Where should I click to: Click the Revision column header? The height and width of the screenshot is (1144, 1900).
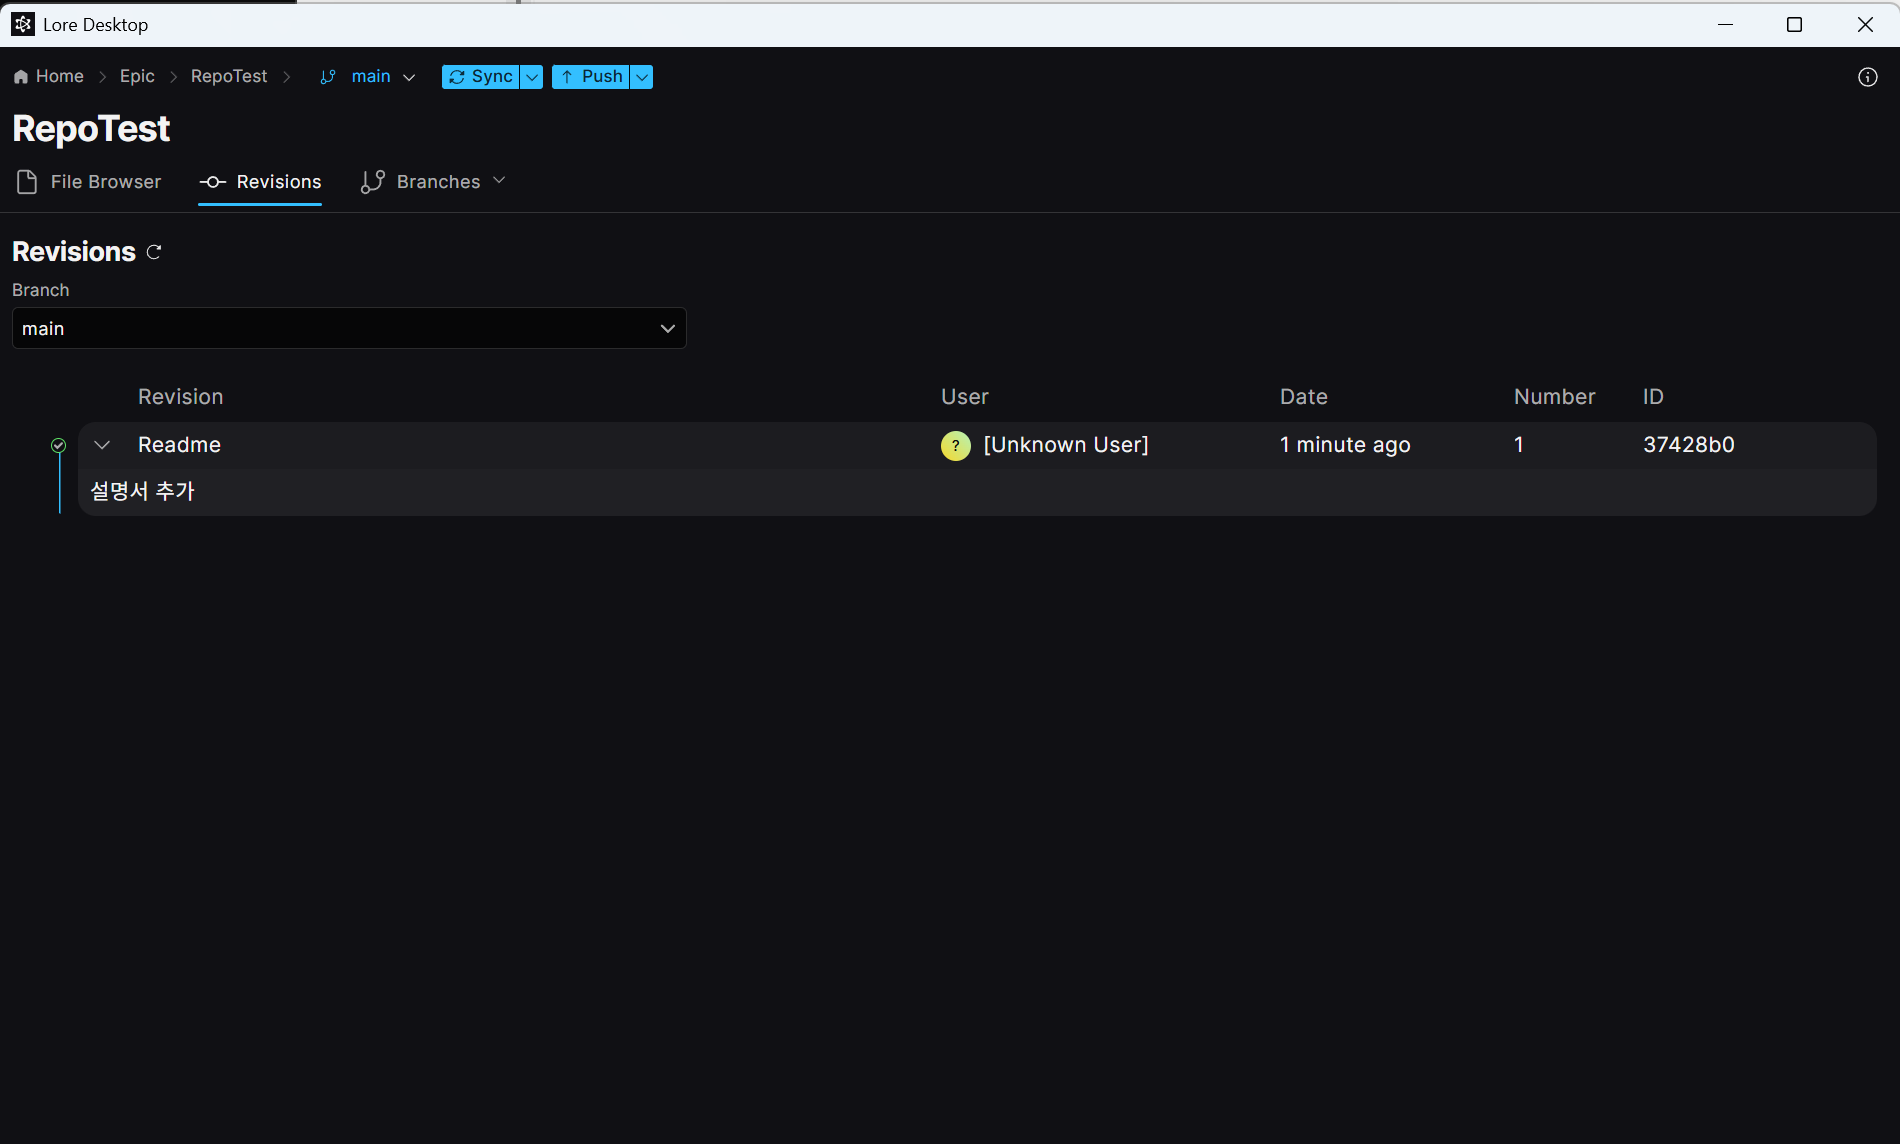point(181,397)
